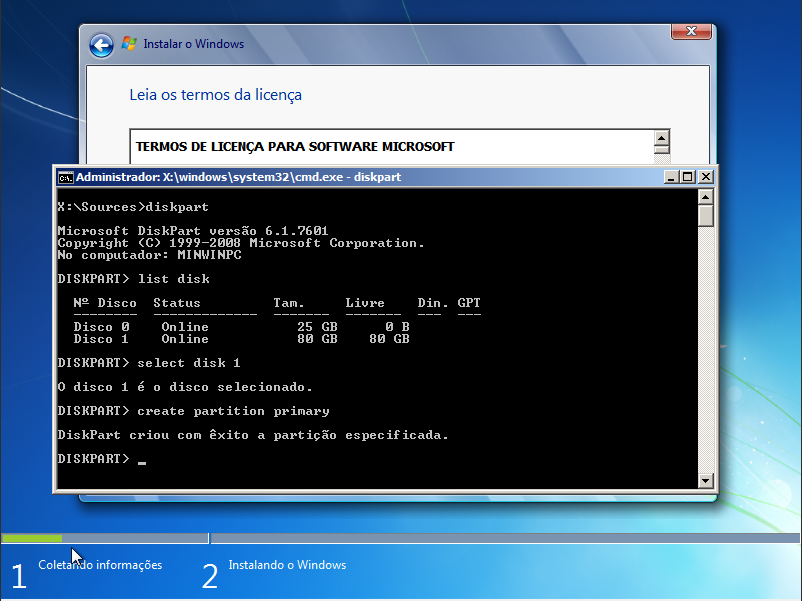Image resolution: width=802 pixels, height=601 pixels.
Task: Click the cmd scrollbar down arrow
Action: [x=706, y=480]
